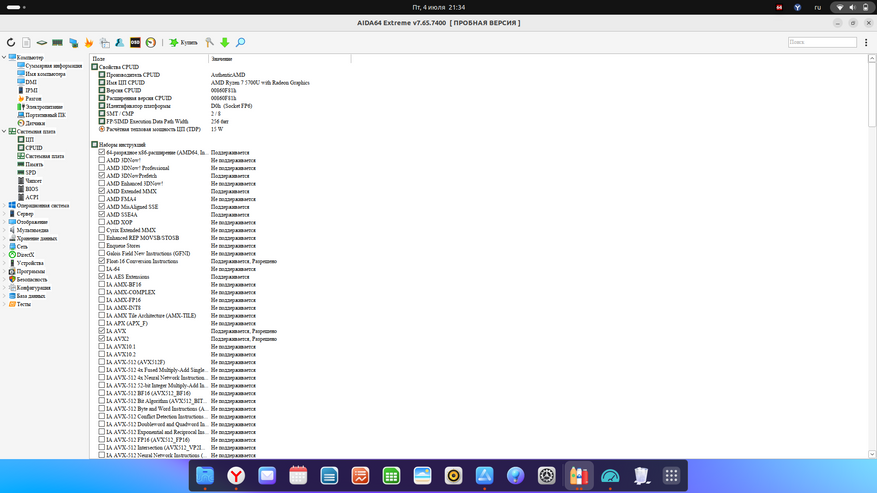Screen dimensions: 877x493
Task: Toggle the AMD 3DNowPrefetch checkbox
Action: (x=102, y=176)
